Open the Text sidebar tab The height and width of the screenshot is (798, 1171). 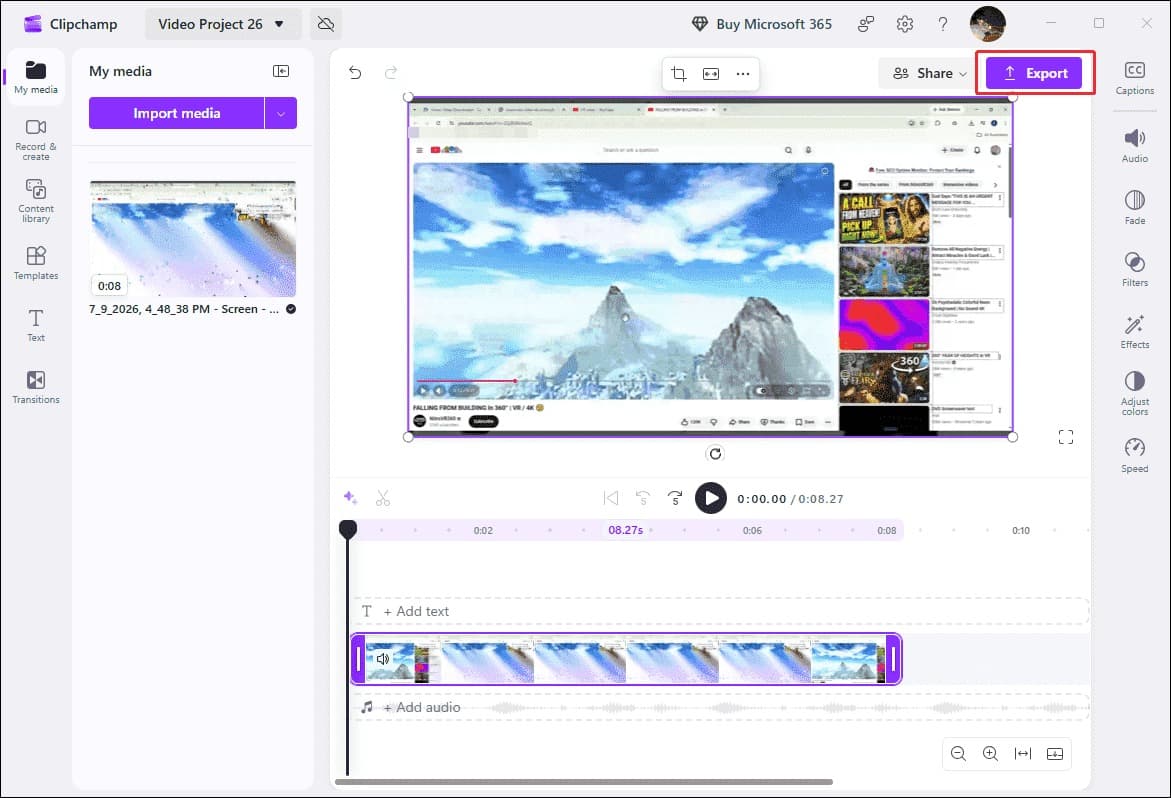pyautogui.click(x=35, y=325)
